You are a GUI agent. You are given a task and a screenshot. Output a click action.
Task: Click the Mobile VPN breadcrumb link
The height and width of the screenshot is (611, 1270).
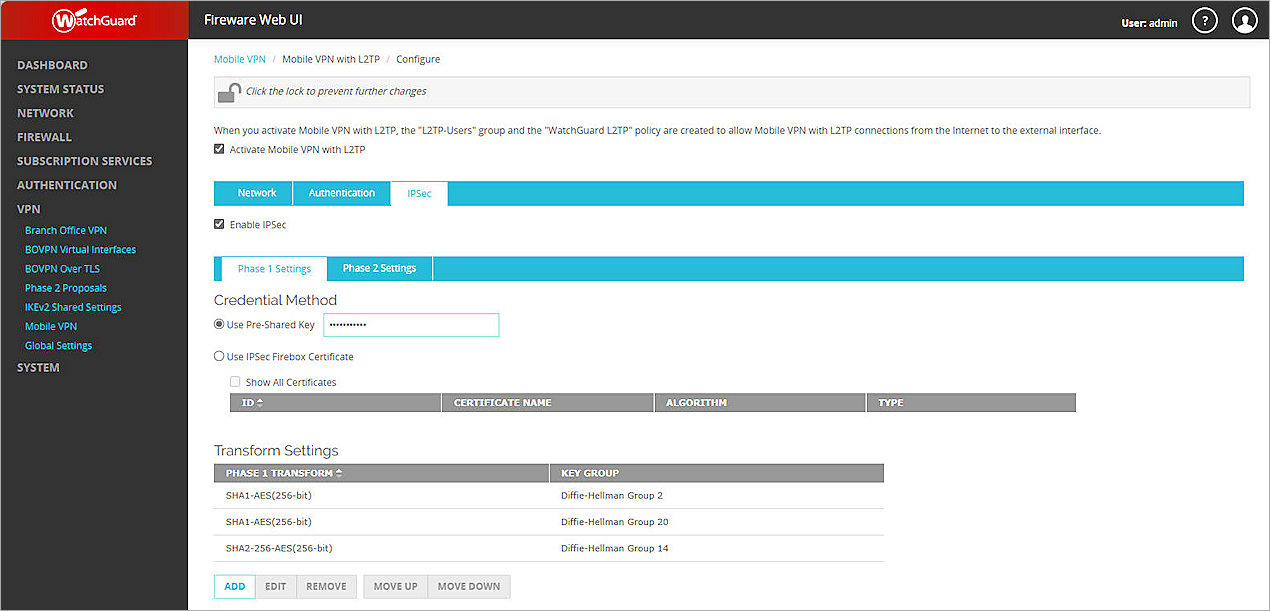pyautogui.click(x=239, y=59)
